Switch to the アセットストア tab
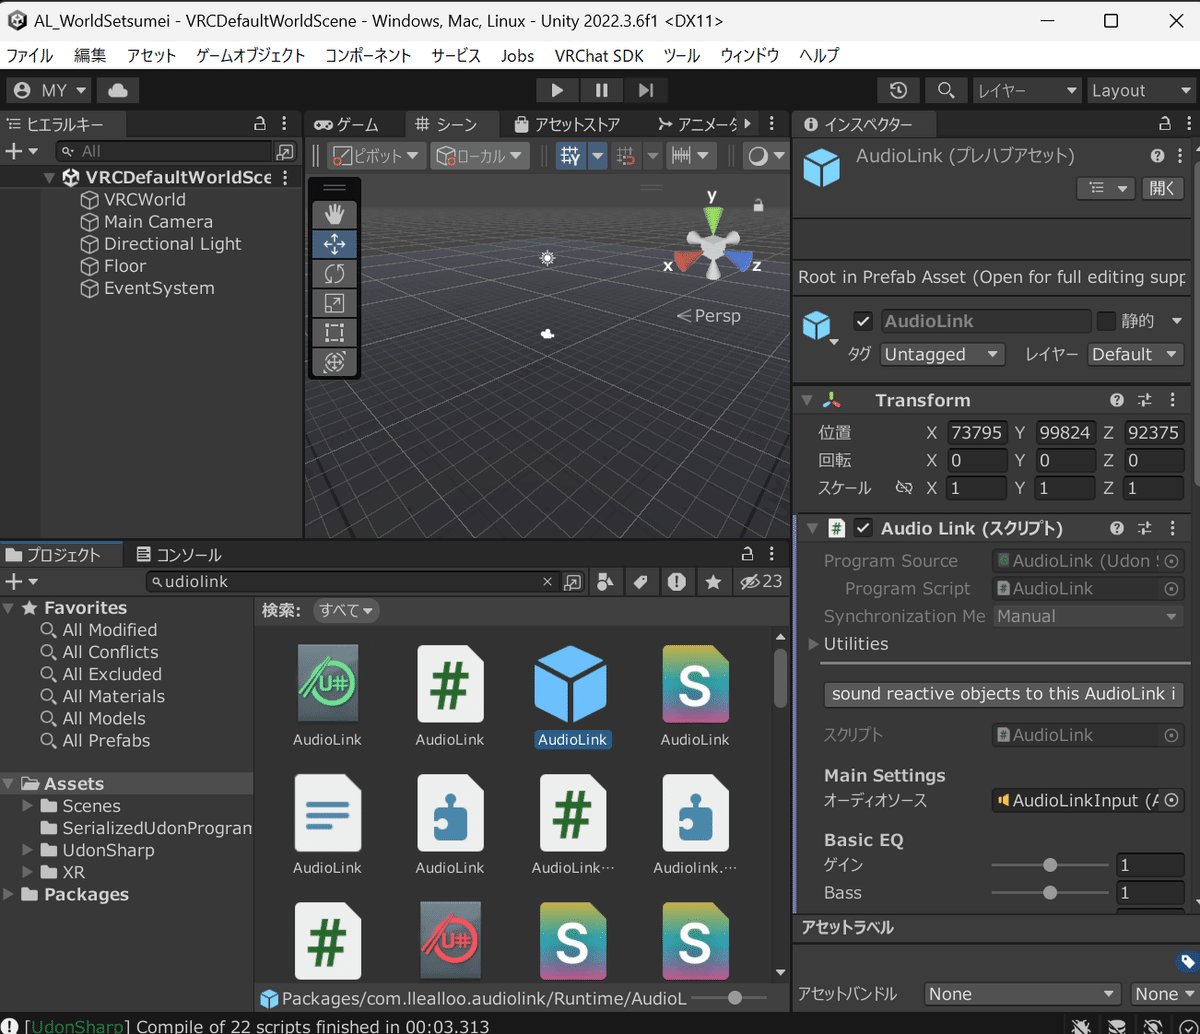Screen dimensions: 1200x1034 point(567,125)
